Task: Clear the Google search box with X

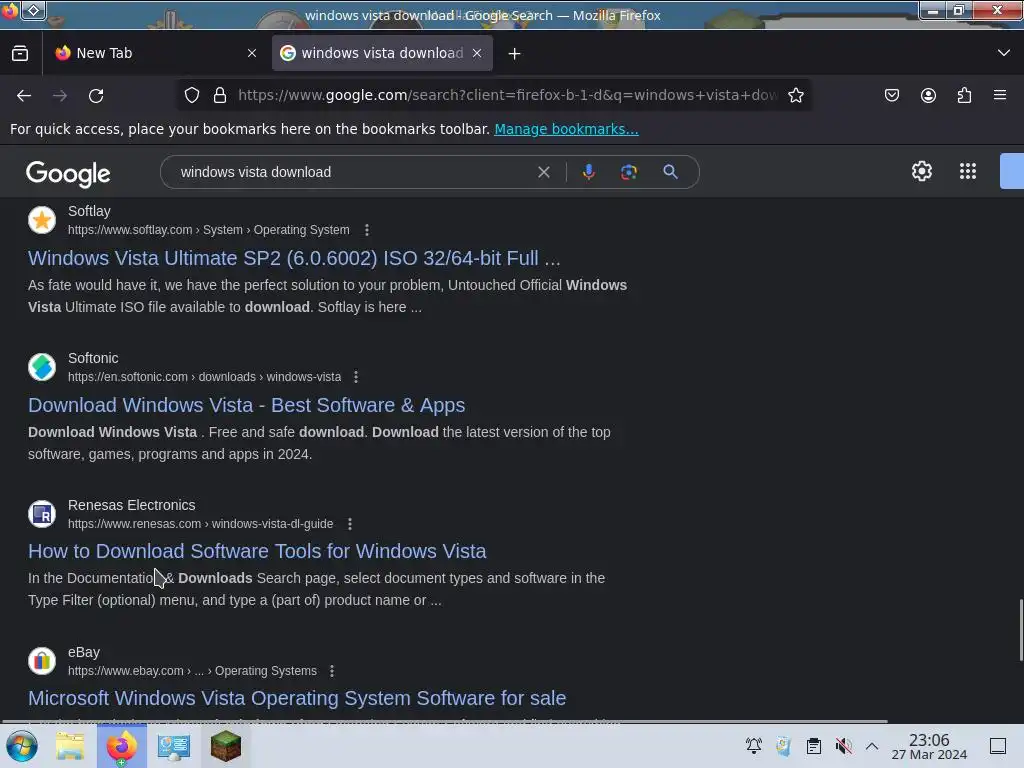Action: [x=543, y=172]
